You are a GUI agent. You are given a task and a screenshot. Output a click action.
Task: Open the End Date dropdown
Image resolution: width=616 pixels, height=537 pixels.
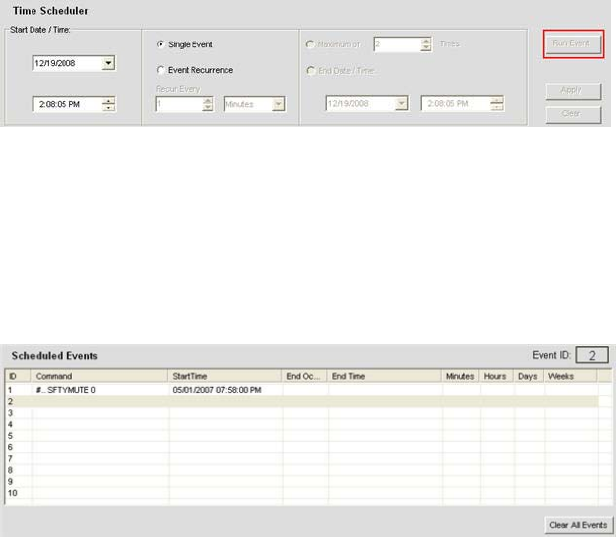401,103
